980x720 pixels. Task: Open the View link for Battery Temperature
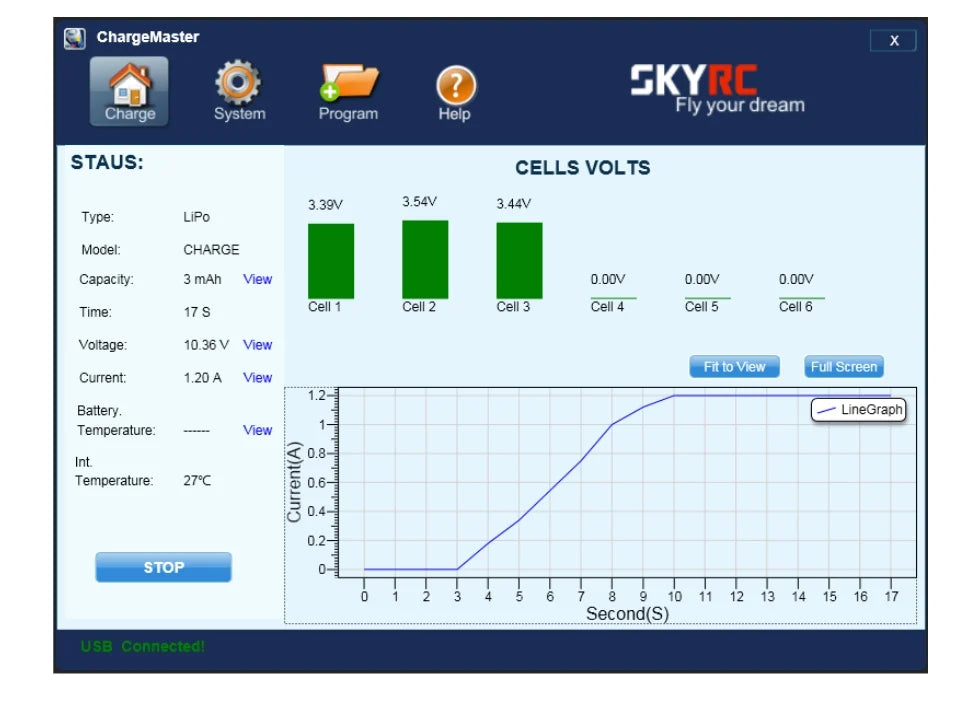[257, 430]
